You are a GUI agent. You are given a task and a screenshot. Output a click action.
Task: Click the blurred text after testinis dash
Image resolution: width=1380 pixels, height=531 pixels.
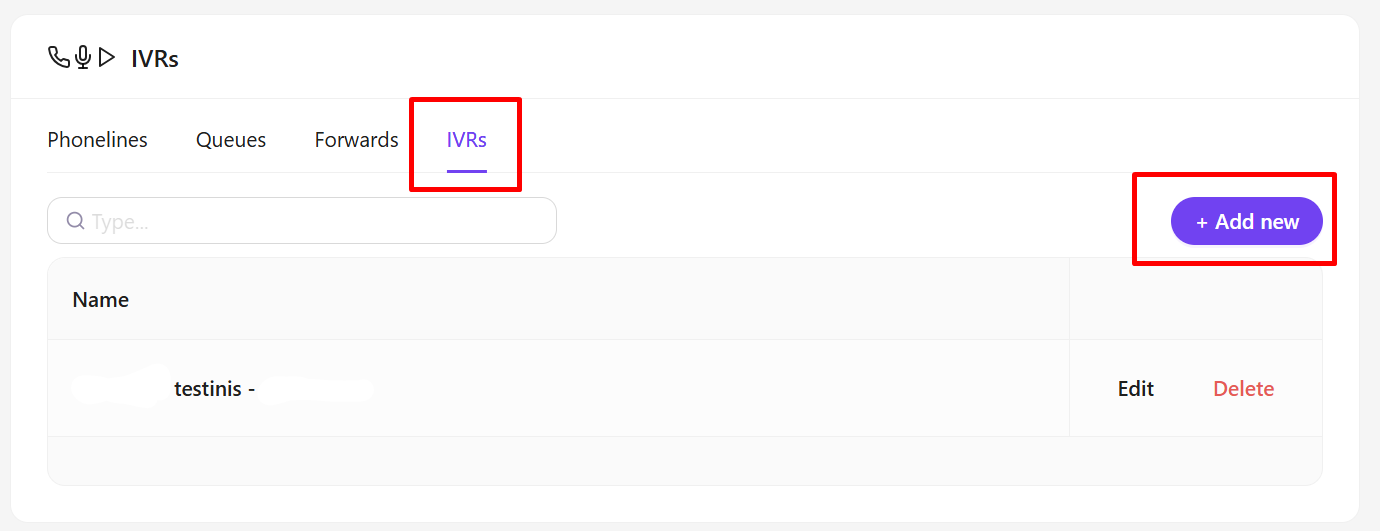[316, 389]
